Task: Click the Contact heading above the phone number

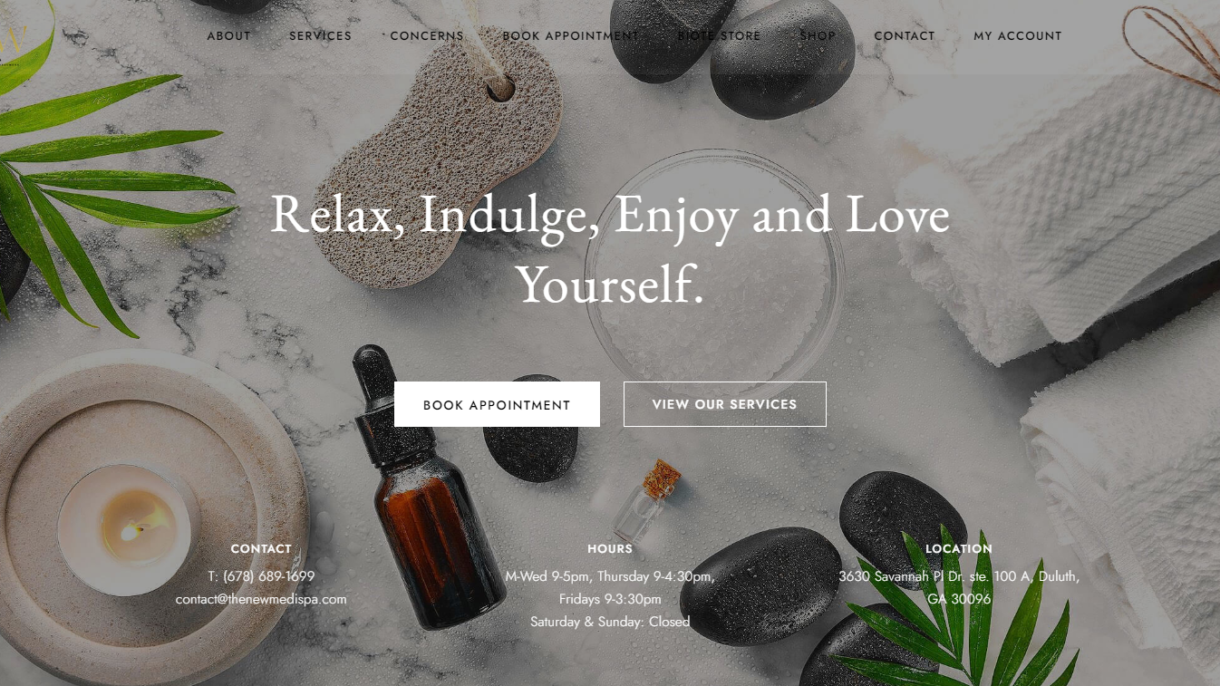Action: tap(261, 549)
